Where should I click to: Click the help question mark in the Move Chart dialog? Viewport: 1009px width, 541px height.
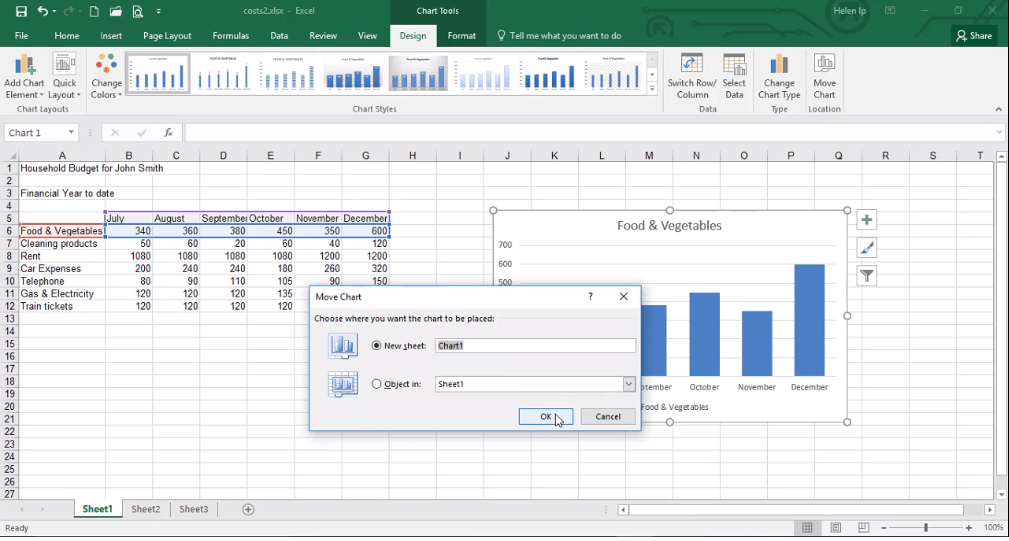[590, 297]
